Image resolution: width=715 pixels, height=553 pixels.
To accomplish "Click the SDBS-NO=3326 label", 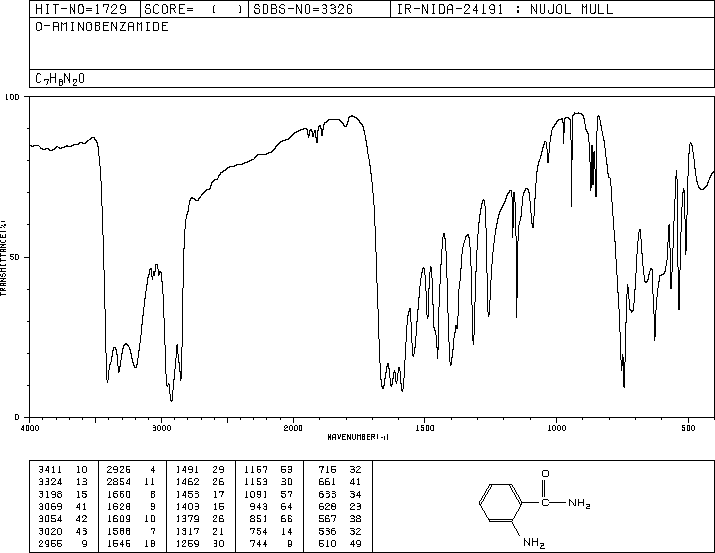I will [303, 9].
